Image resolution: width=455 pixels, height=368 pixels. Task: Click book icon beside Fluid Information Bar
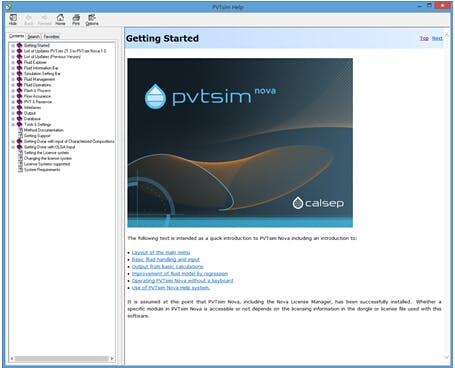click(x=19, y=68)
